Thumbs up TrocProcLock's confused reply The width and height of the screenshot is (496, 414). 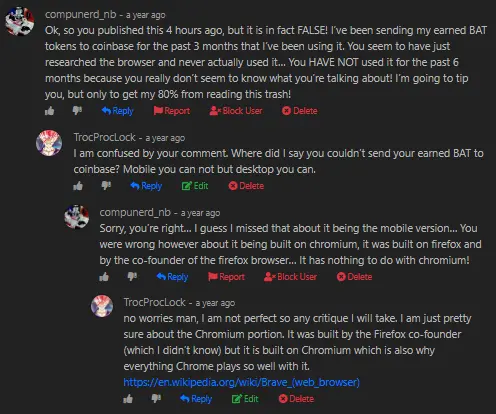[78, 186]
